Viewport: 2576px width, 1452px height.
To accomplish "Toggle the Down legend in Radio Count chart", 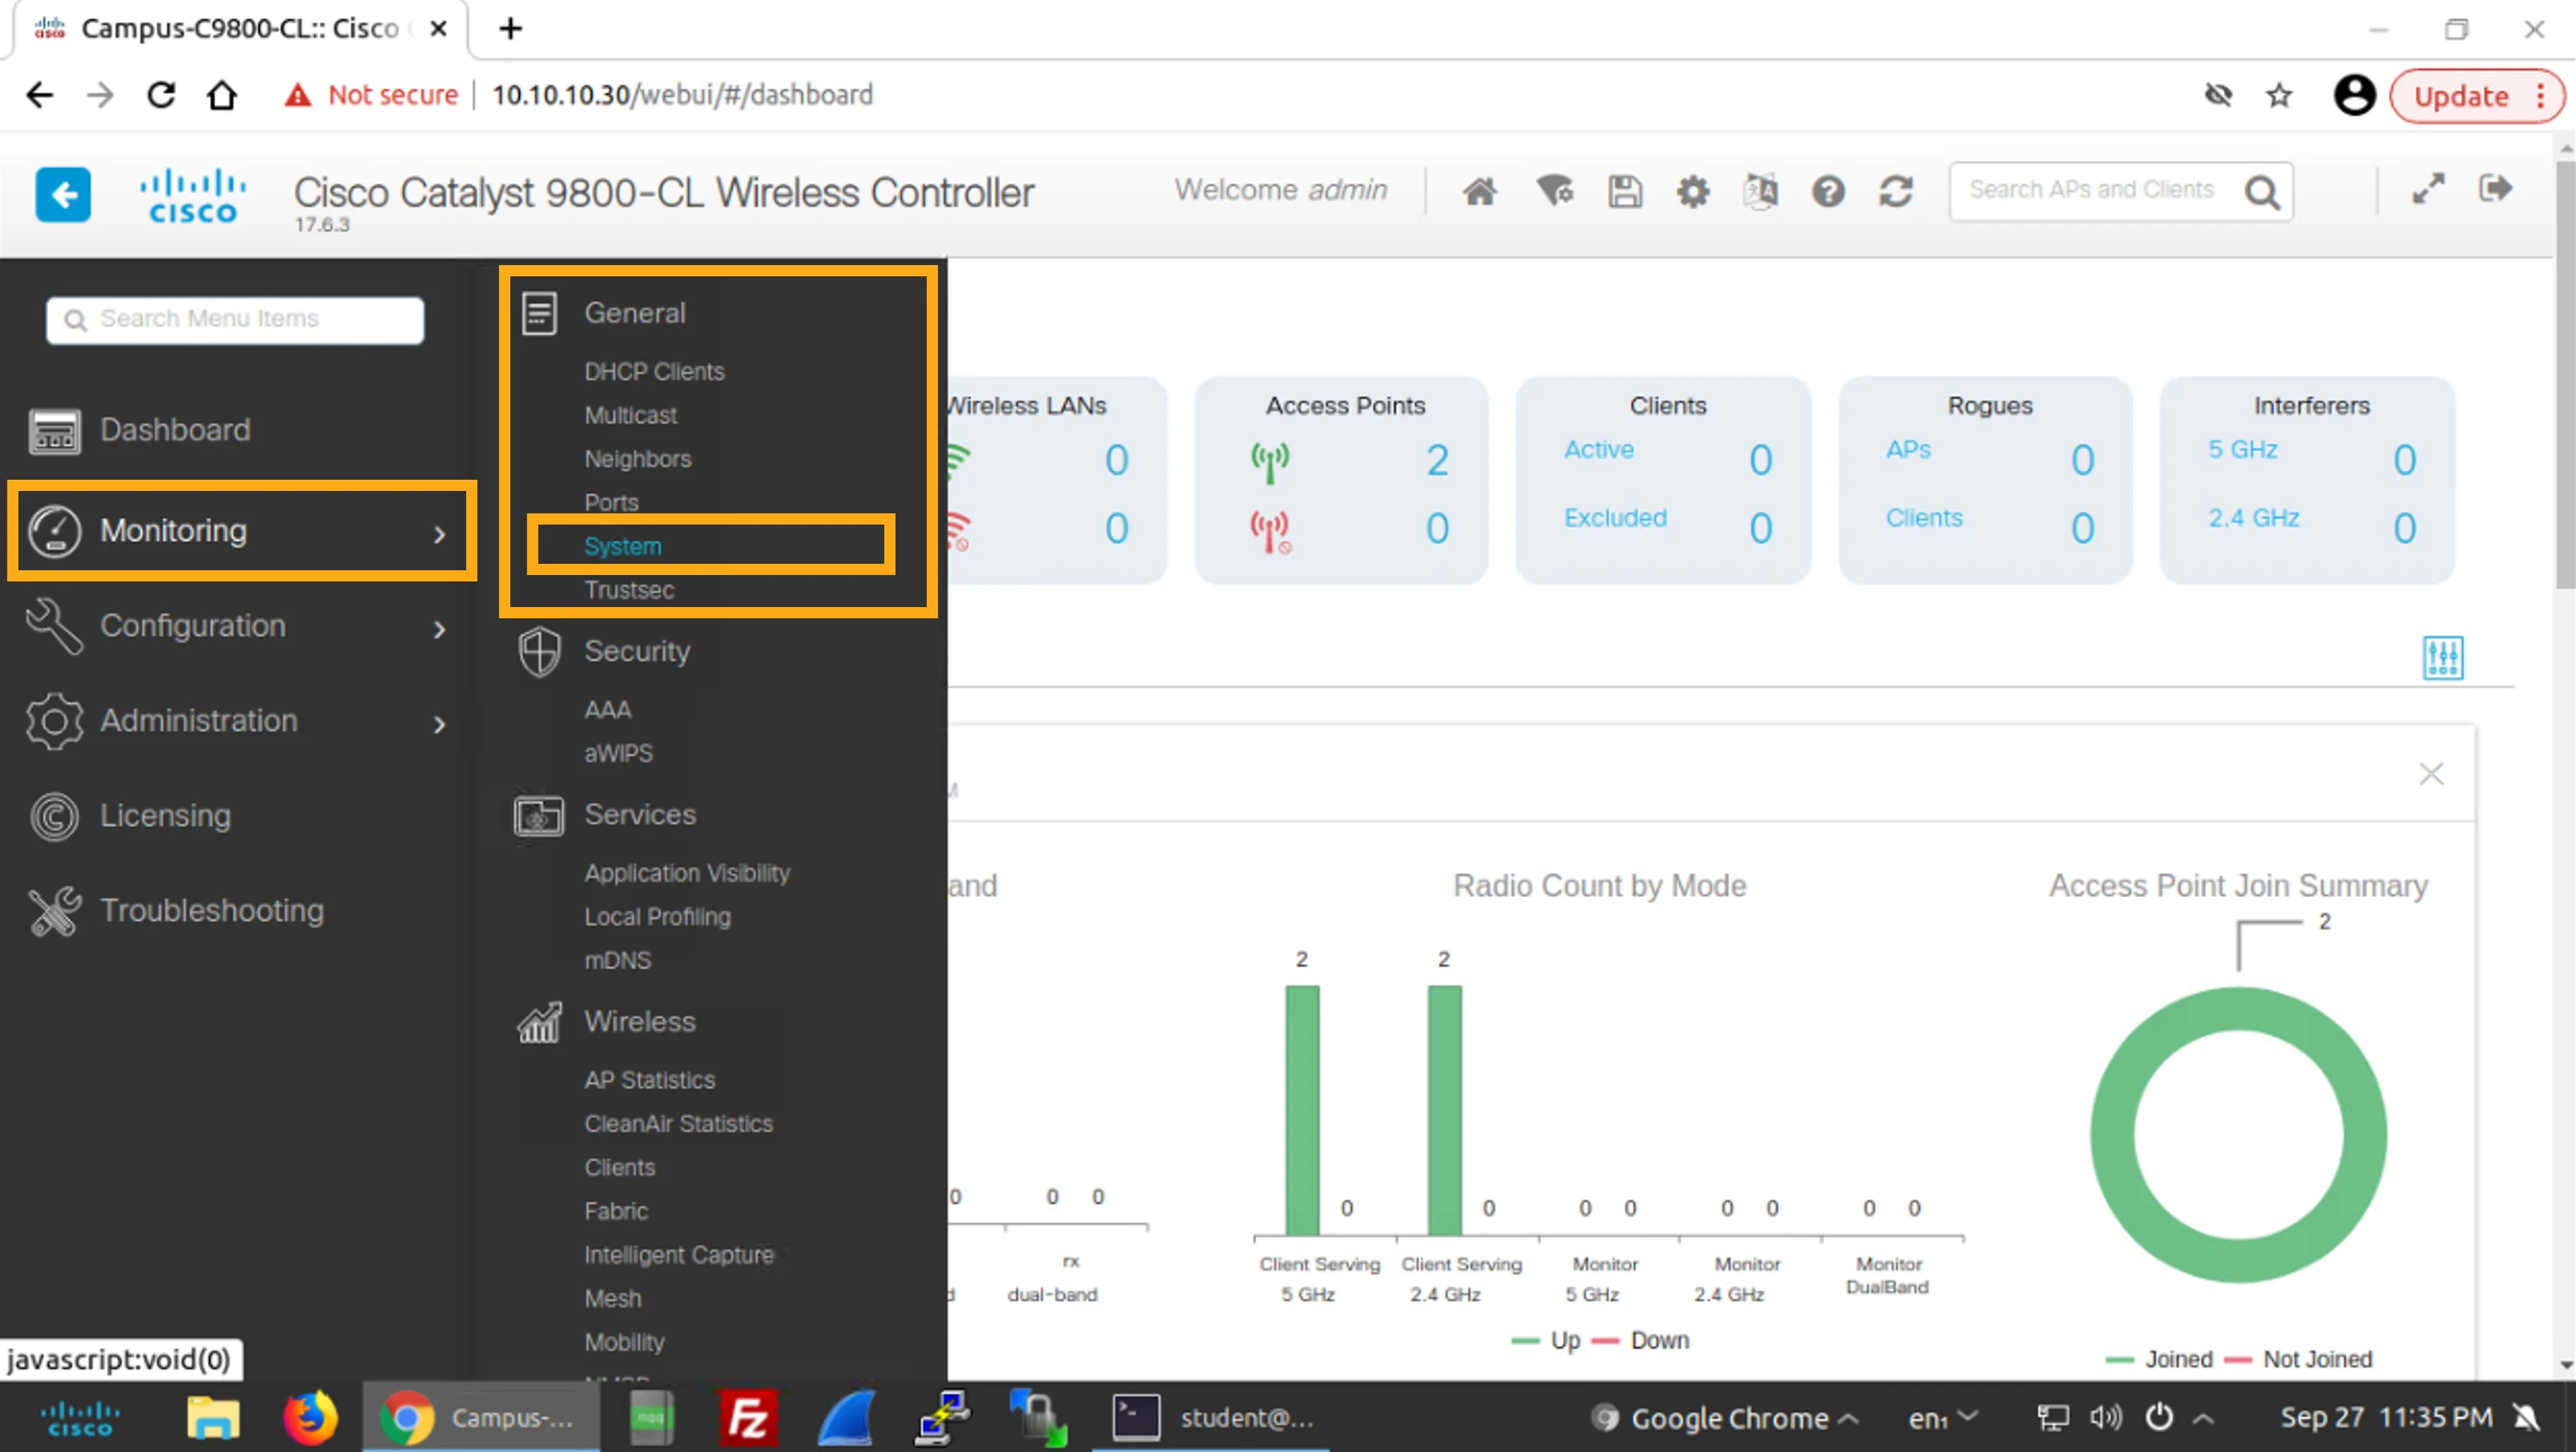I will (1641, 1340).
